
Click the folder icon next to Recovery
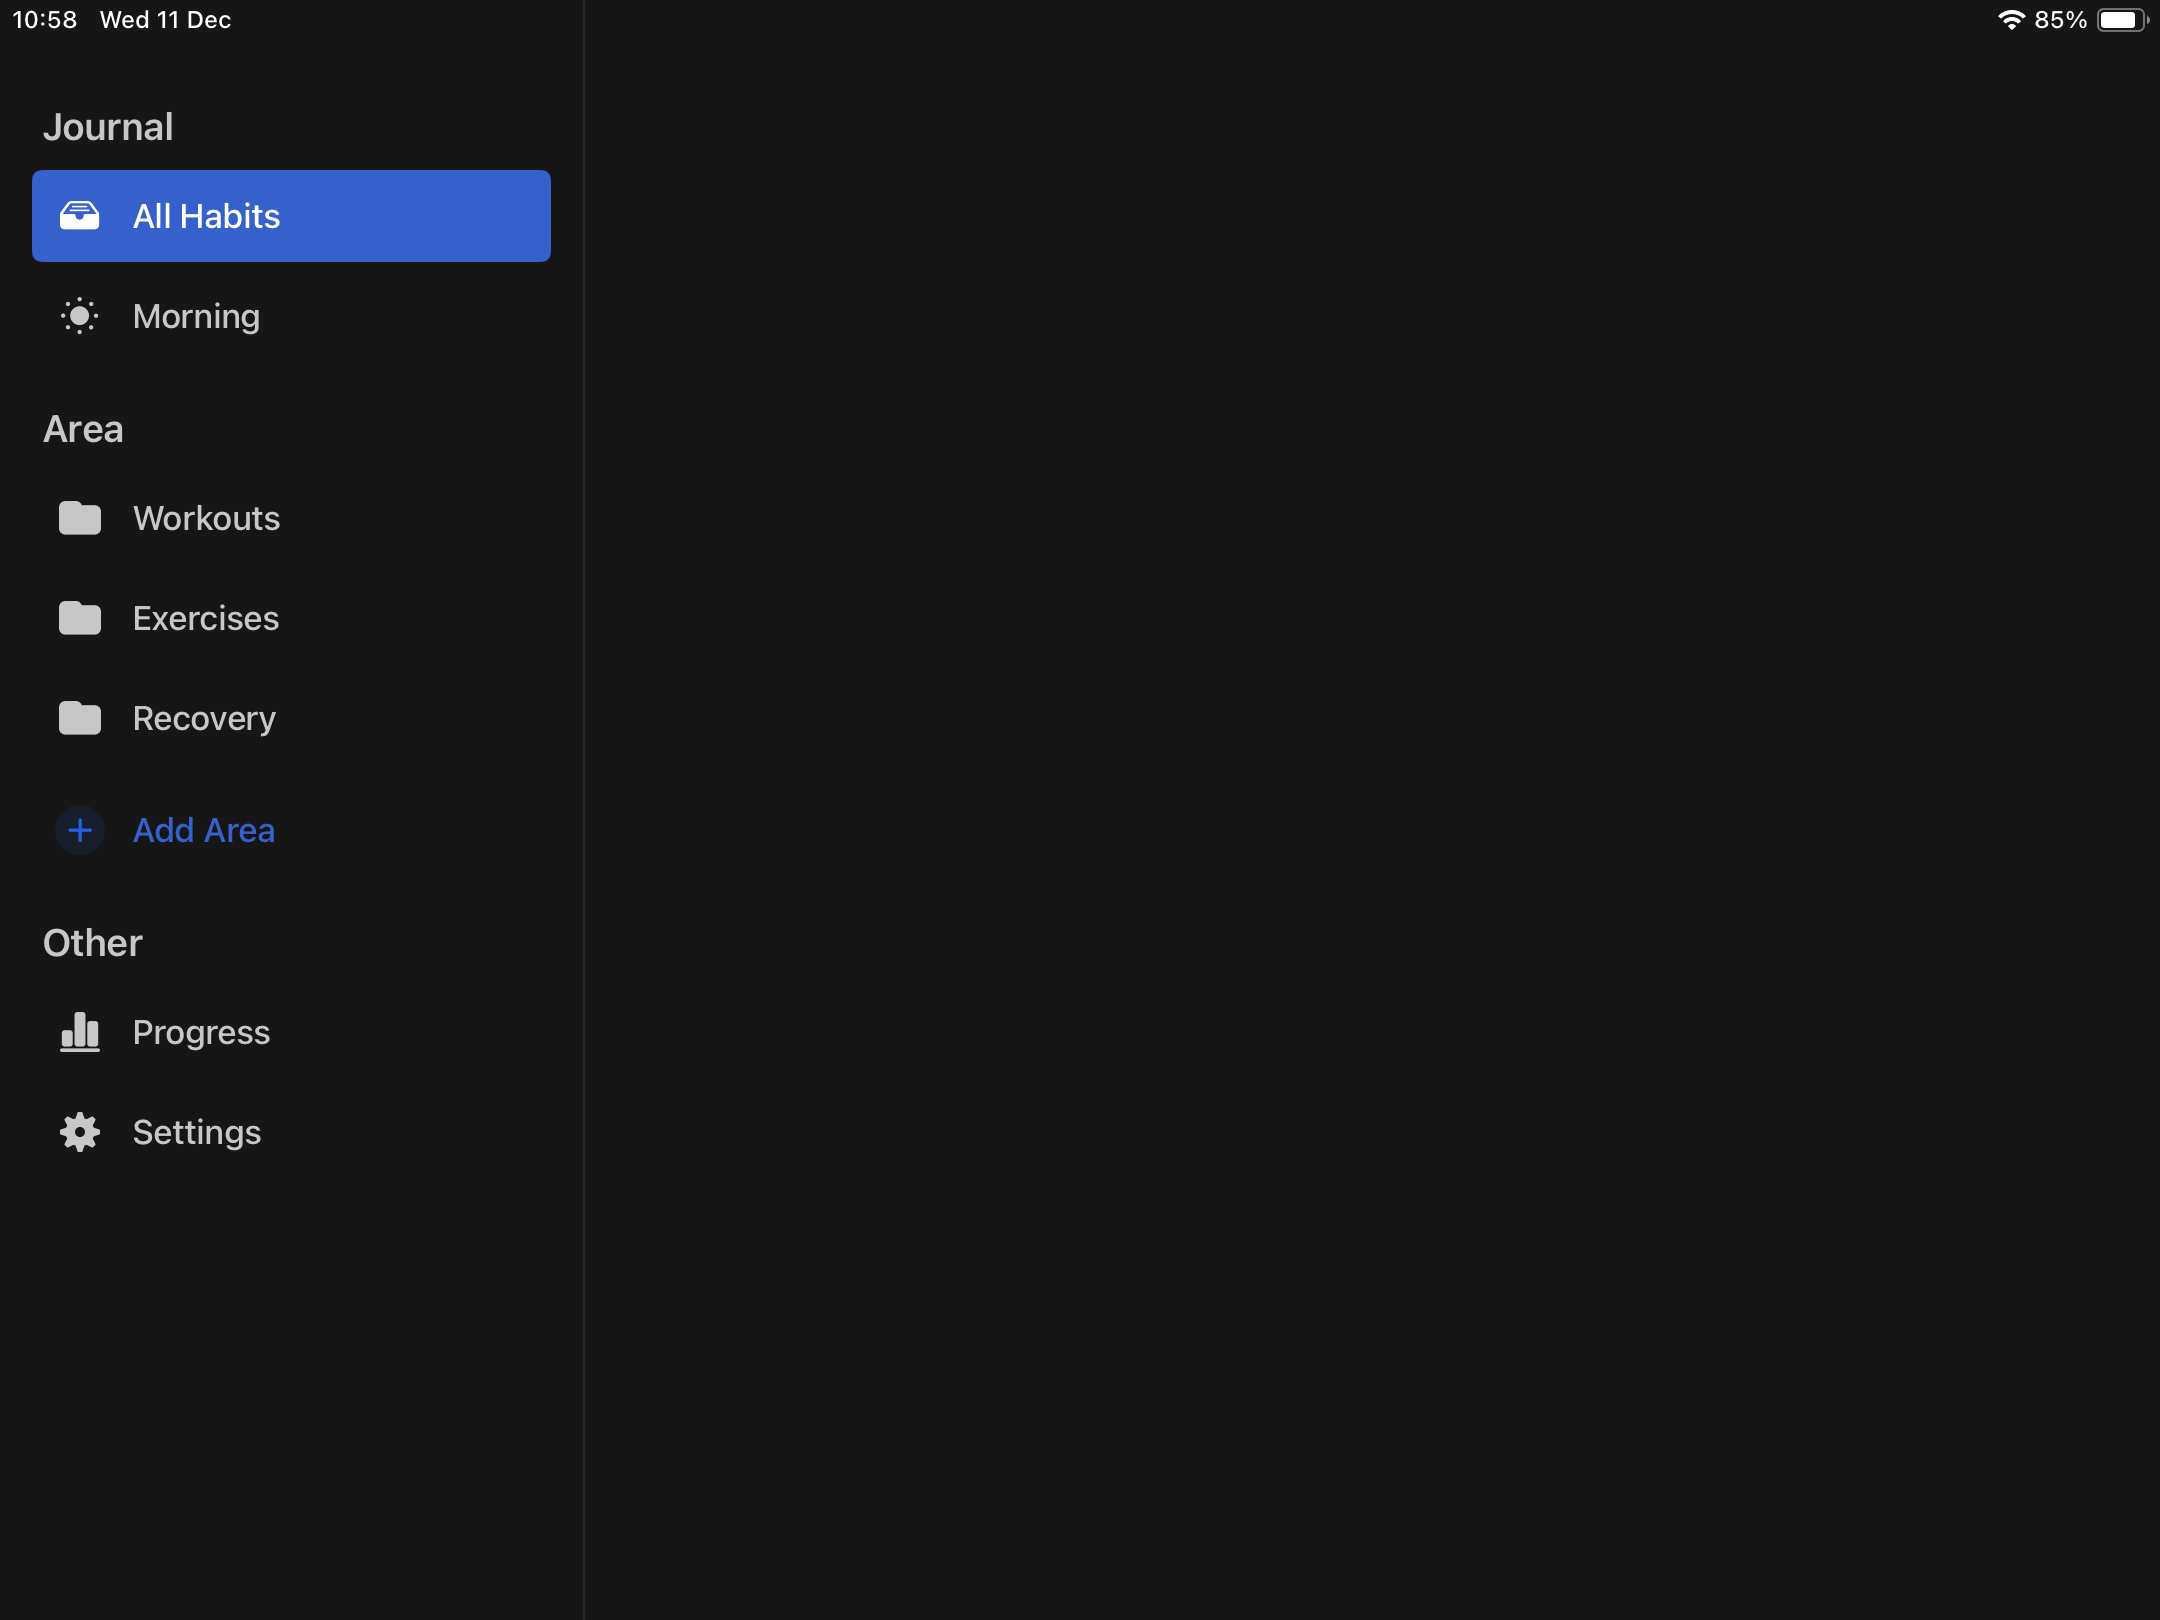80,718
